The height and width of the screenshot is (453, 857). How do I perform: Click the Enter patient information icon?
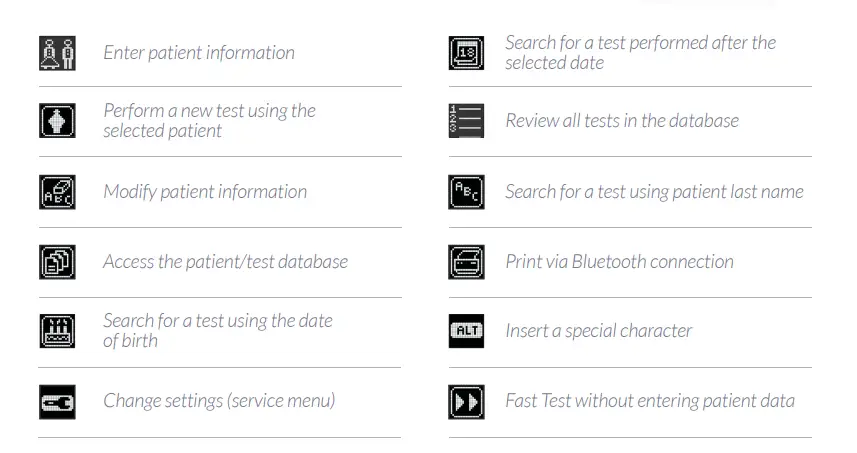[57, 52]
